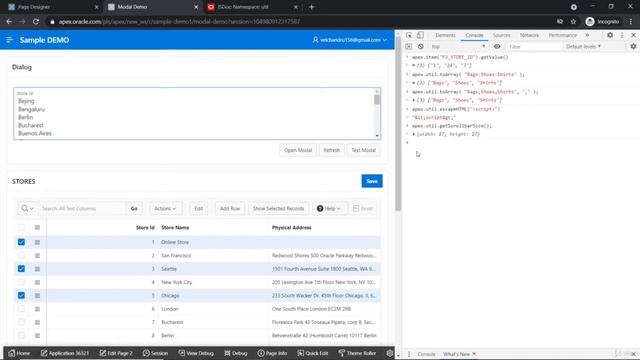
Task: Show console sidebar icon
Action: 409,47
